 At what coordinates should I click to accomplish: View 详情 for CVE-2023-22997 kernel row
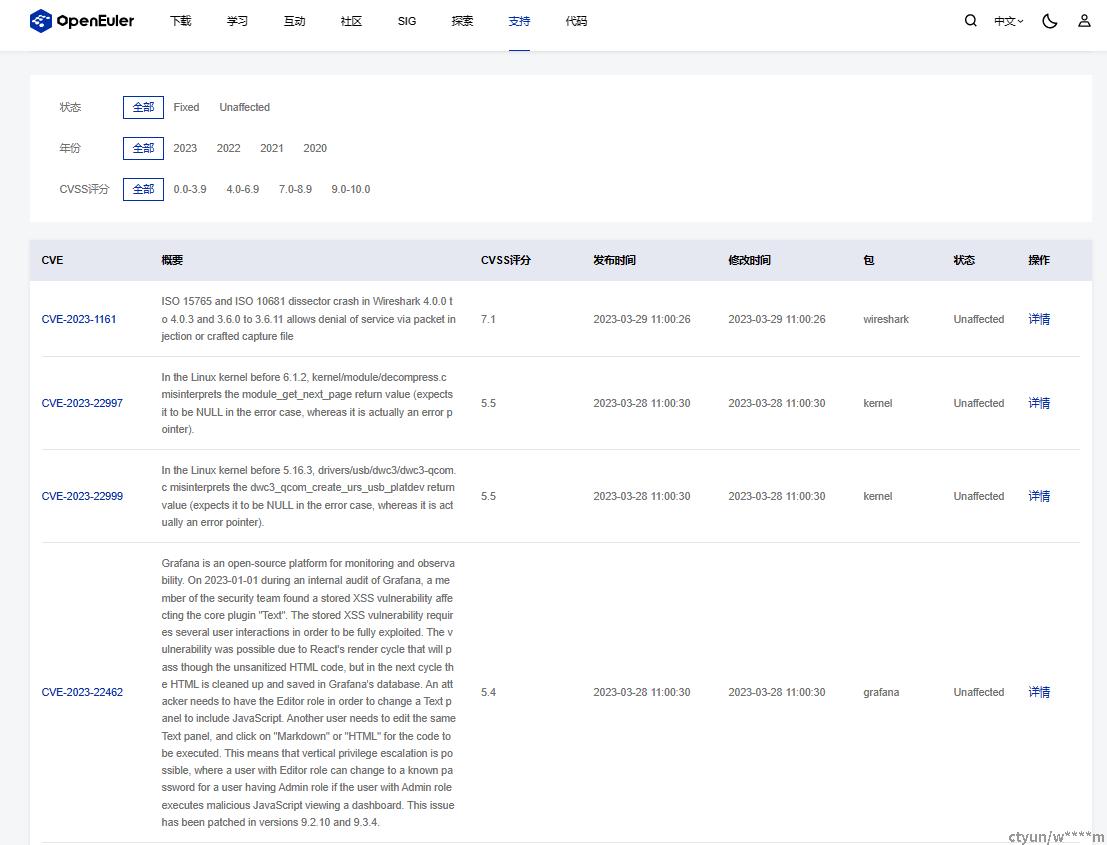coord(1039,403)
